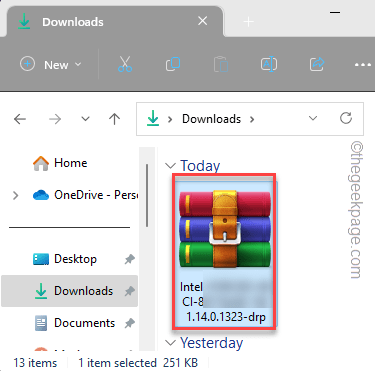Select the Intel WinRAR archive file
Image resolution: width=375 pixels, height=371 pixels.
[x=225, y=253]
